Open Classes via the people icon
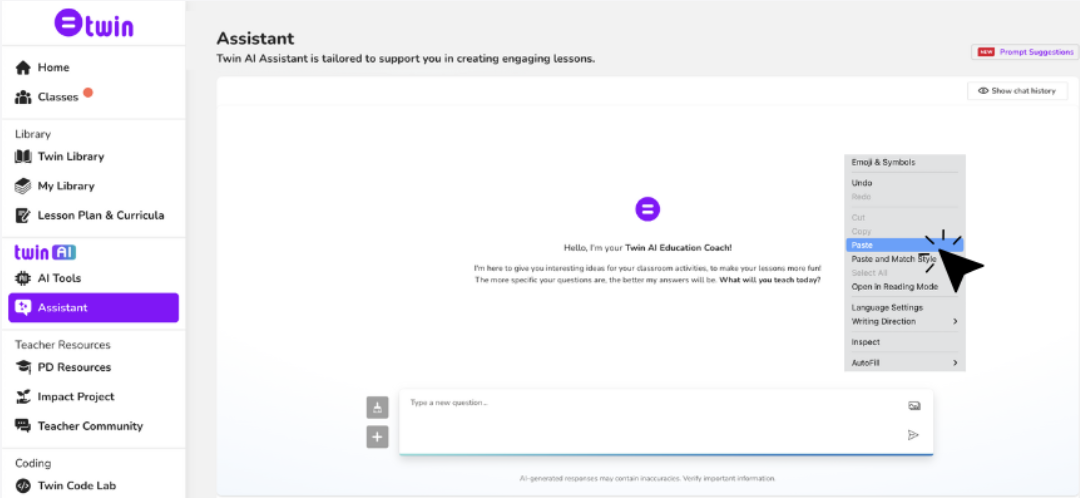This screenshot has width=1080, height=498. (x=23, y=97)
